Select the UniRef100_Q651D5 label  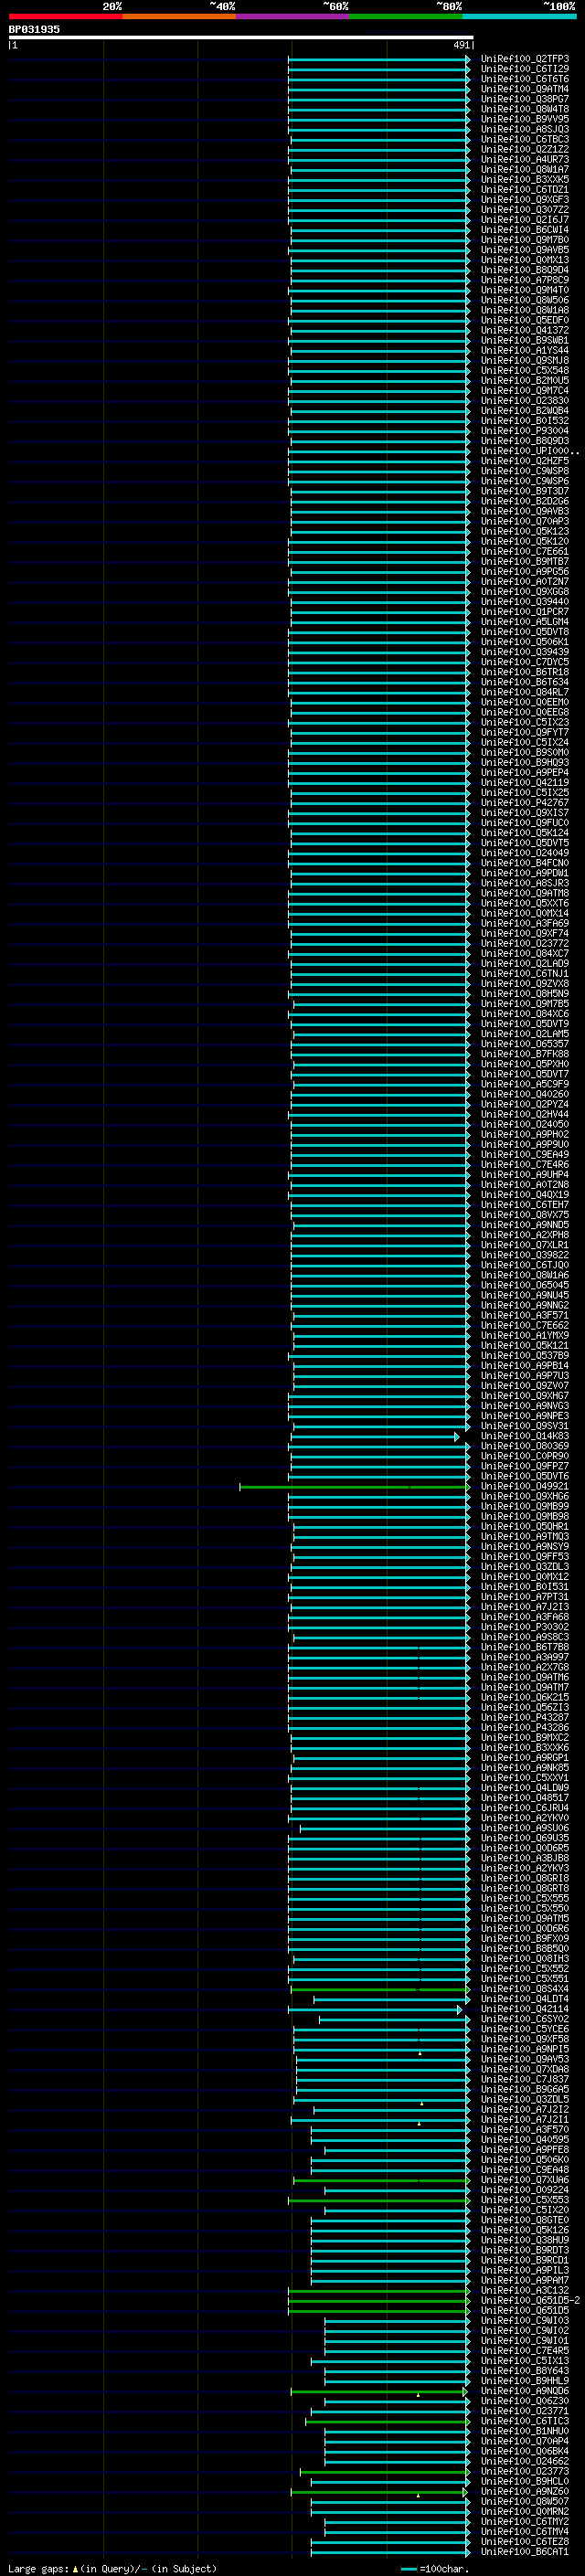[x=524, y=2310]
